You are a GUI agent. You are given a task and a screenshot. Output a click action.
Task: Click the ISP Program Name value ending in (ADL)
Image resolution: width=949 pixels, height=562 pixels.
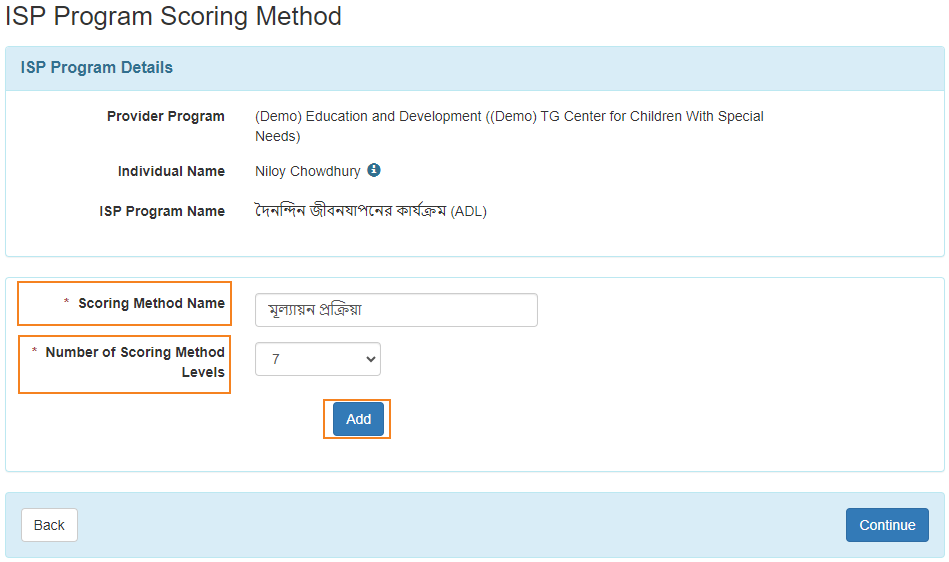pos(370,211)
